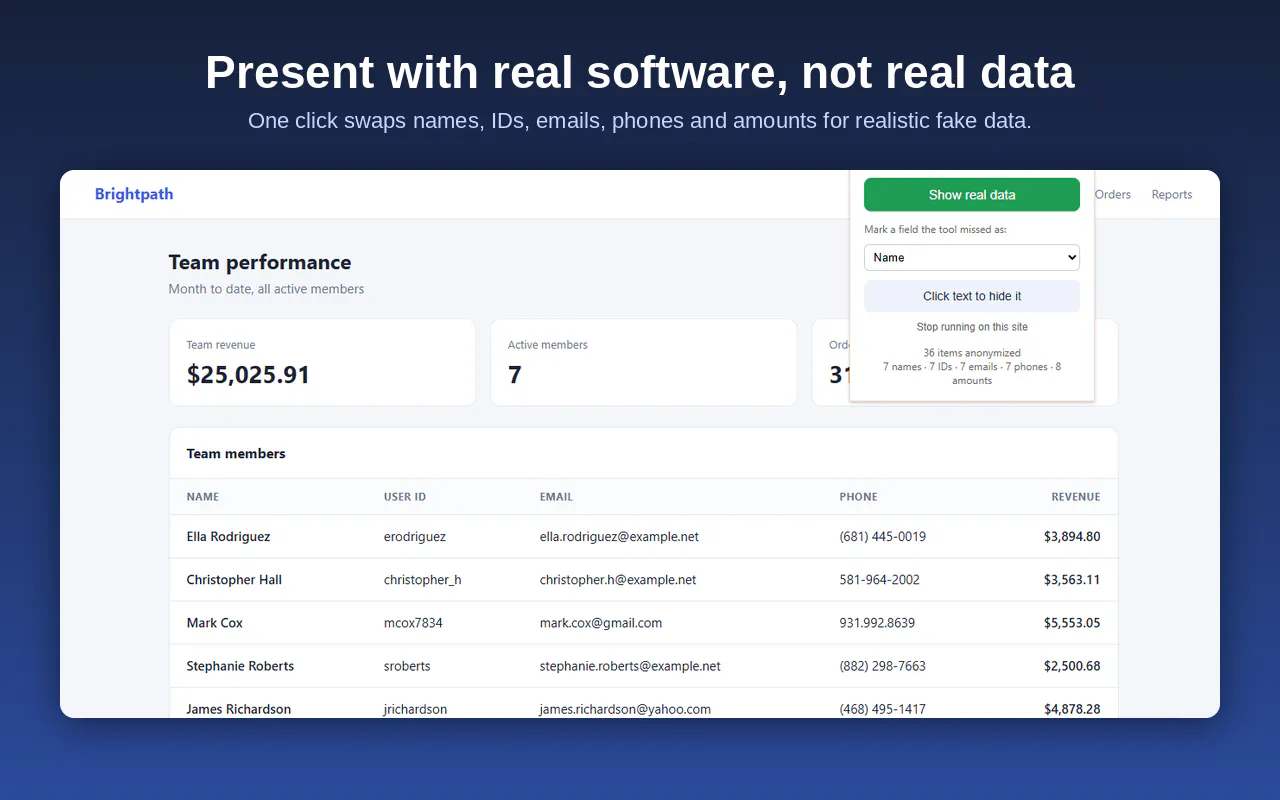This screenshot has width=1280, height=800.
Task: Open the Brightpath logo link
Action: tap(134, 194)
